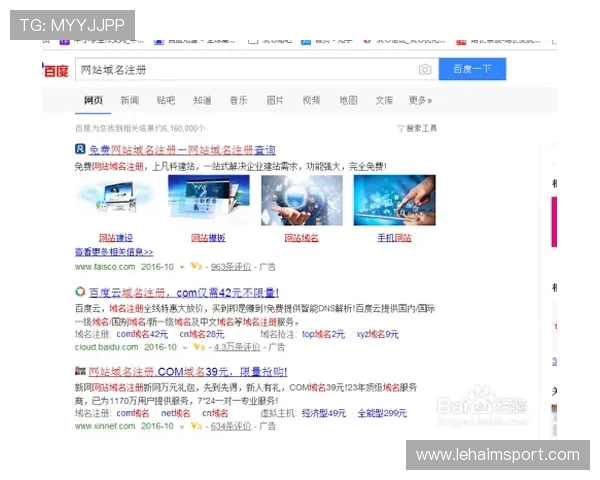This screenshot has height=480, width=600.
Task: Expand dropdown arrow next to cloud.baidu.com
Action: (185, 348)
